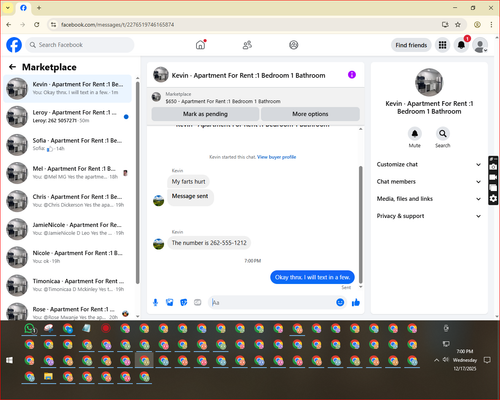Attach a photo file icon
The width and height of the screenshot is (500, 400).
tap(170, 302)
